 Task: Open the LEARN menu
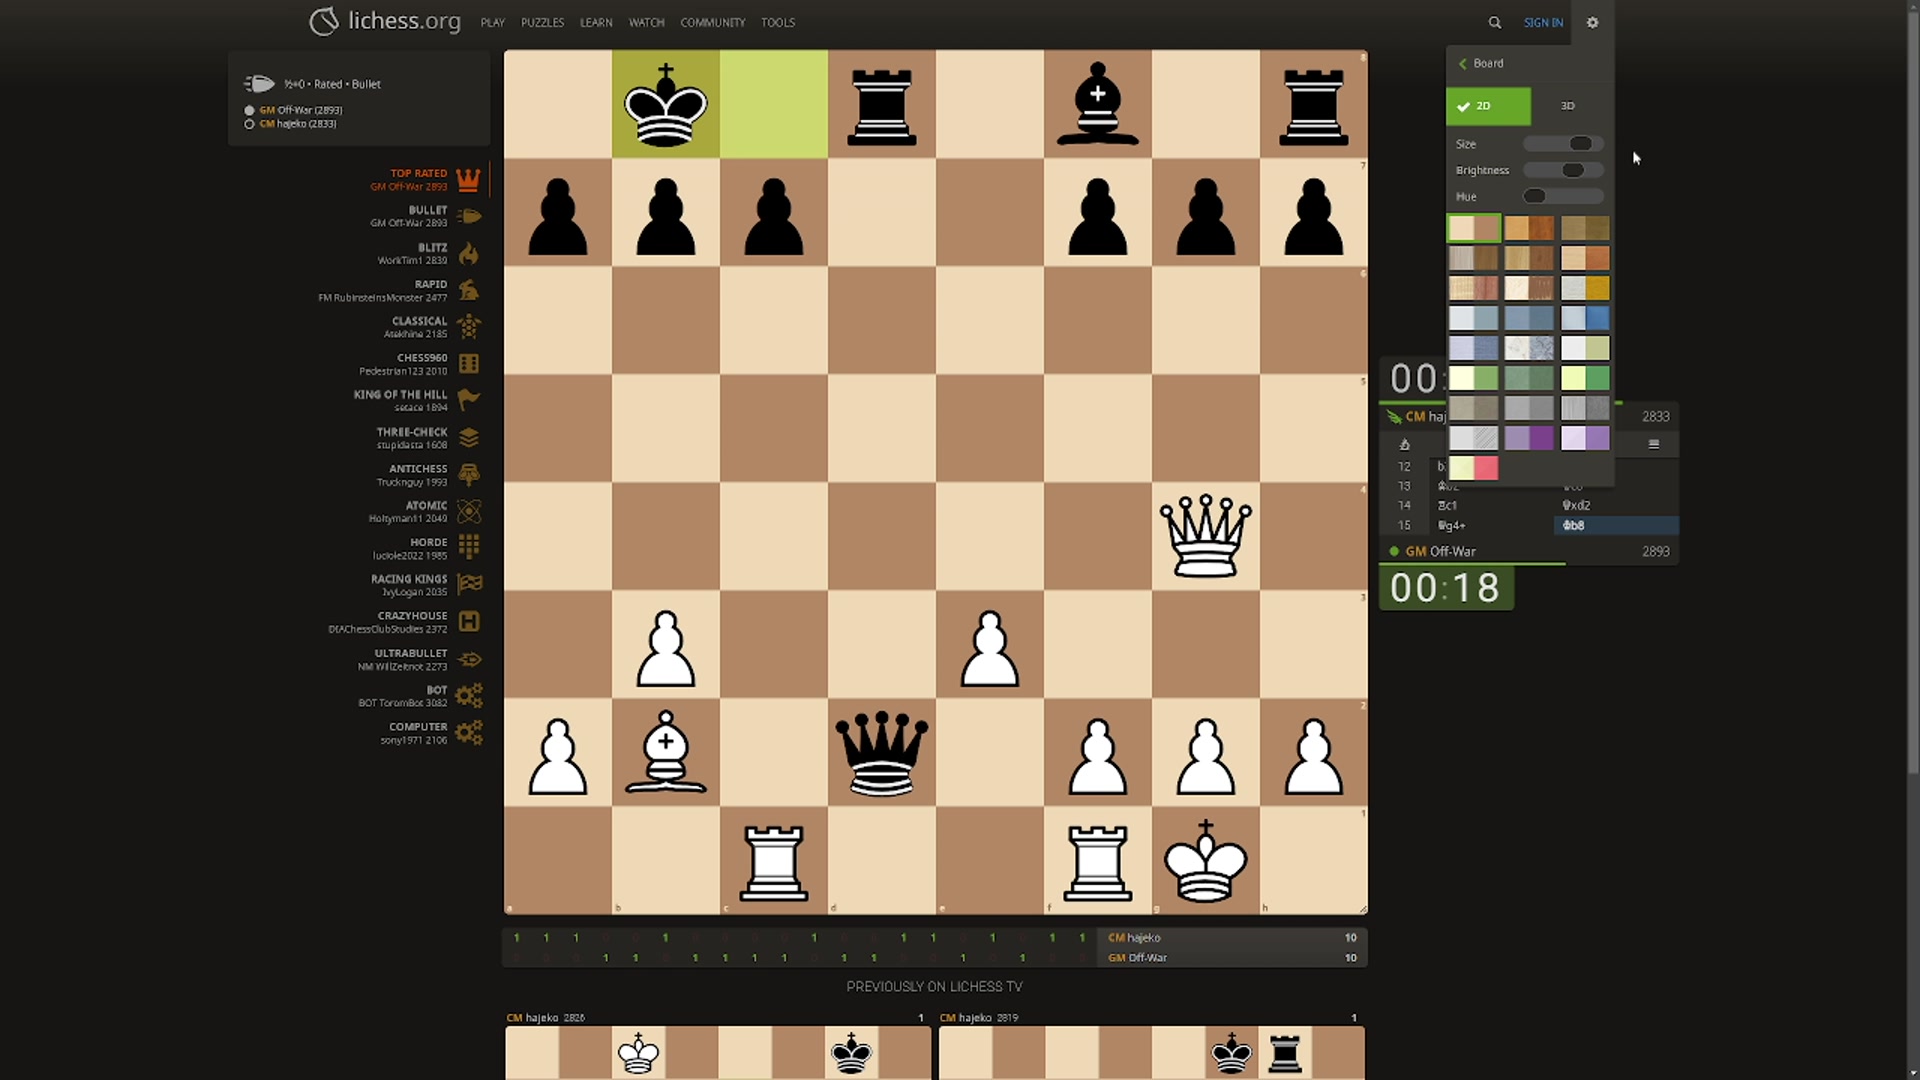(x=596, y=22)
